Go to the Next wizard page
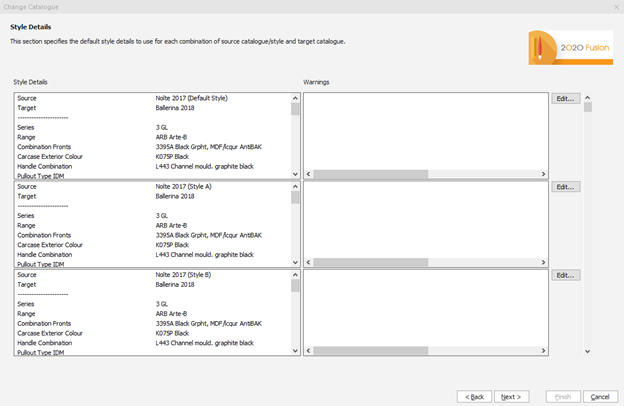The width and height of the screenshot is (624, 406). pyautogui.click(x=511, y=397)
